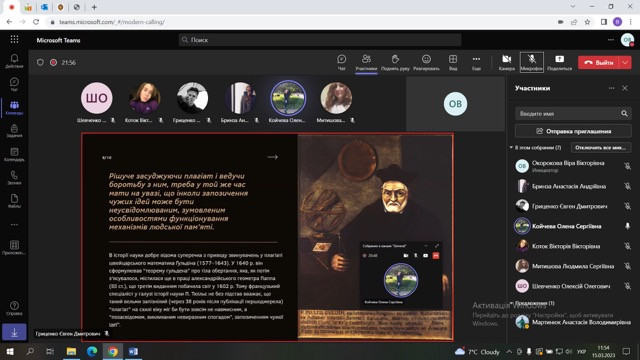The height and width of the screenshot is (360, 640).
Task: Toggle the camera on
Action: [507, 62]
